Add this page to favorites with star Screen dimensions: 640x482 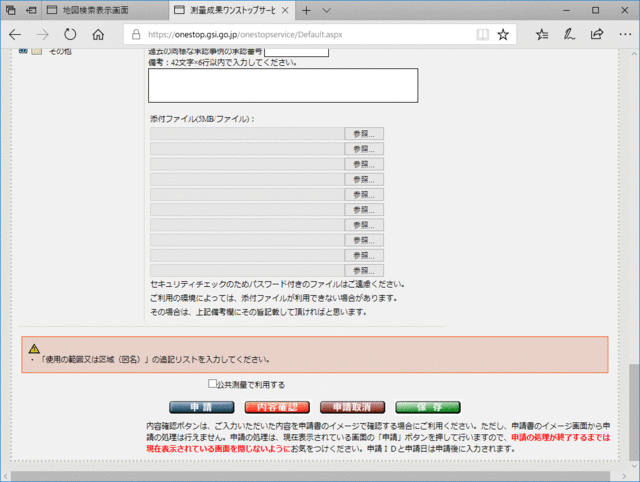[503, 35]
